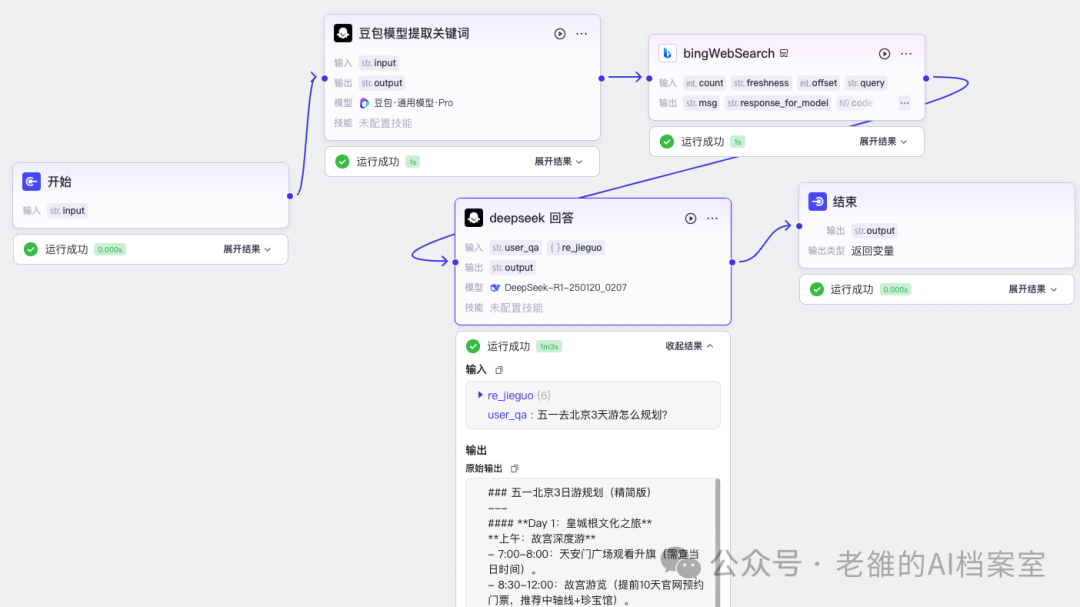Show more bingWebSearch output parameters

pyautogui.click(x=904, y=103)
